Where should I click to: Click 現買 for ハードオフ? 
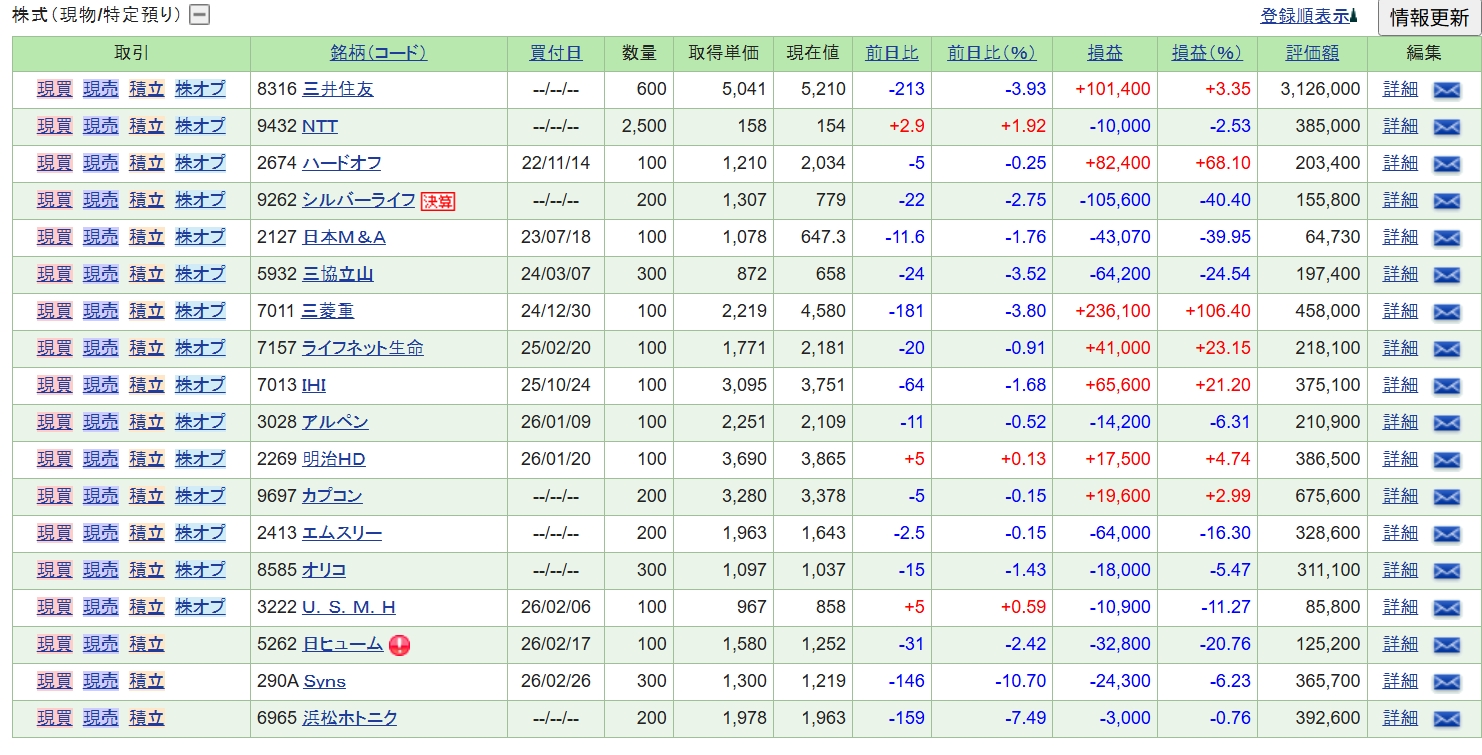(54, 163)
